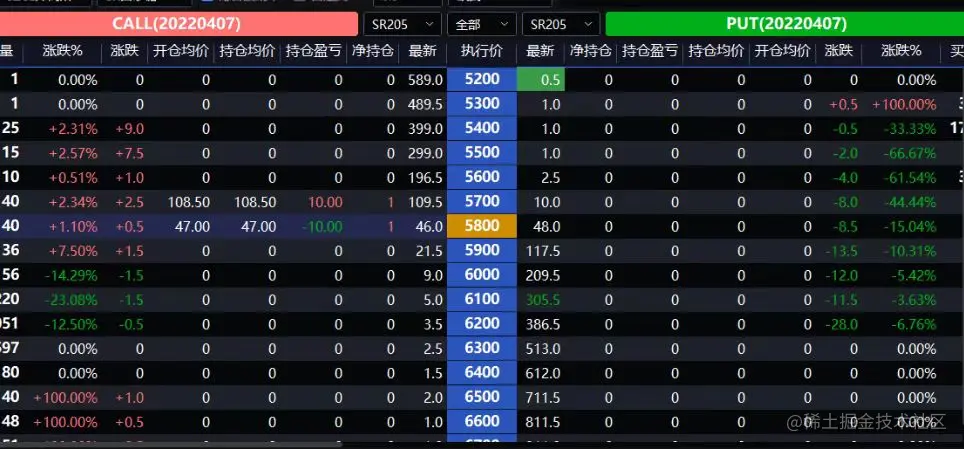964x449 pixels.
Task: Click the green highlighted 0.5 PUT price
Action: [x=541, y=80]
